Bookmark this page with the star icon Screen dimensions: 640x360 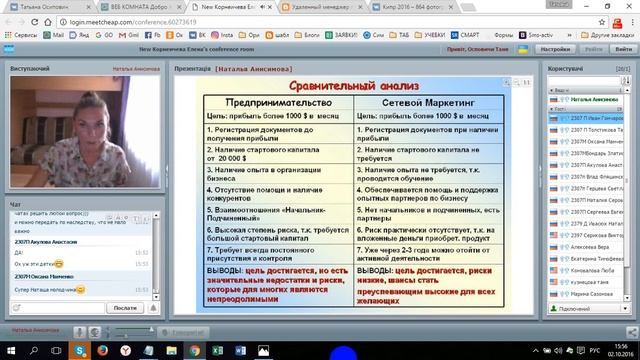pos(602,22)
